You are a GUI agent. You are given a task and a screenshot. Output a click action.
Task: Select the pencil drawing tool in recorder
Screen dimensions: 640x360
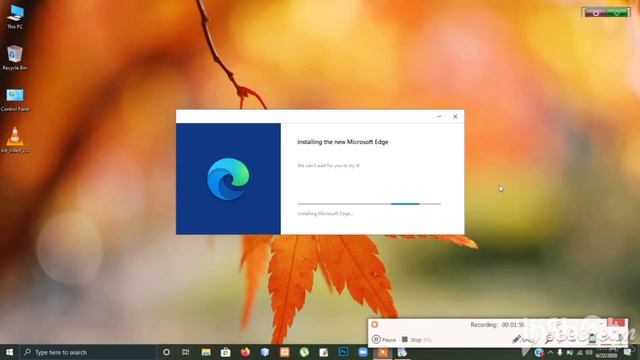pyautogui.click(x=517, y=339)
